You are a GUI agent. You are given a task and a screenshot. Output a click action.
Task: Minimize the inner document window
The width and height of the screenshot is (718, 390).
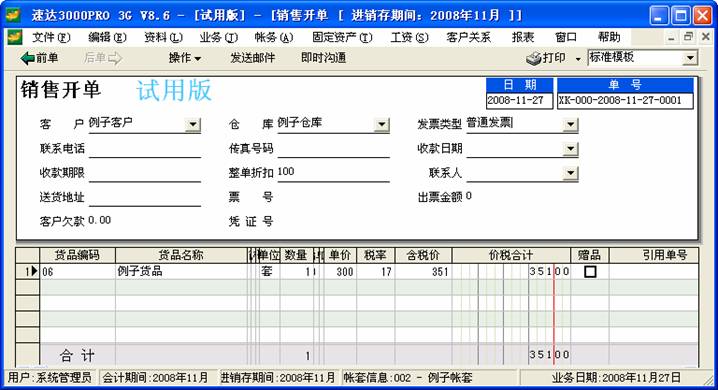671,37
